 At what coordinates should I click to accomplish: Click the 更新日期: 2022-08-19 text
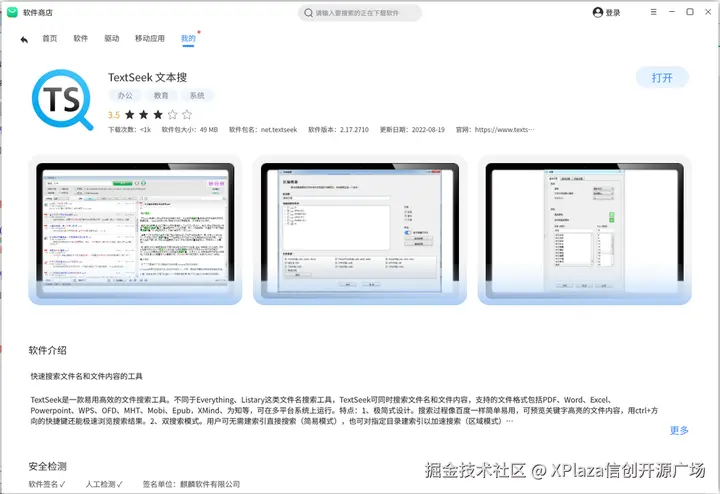point(412,130)
